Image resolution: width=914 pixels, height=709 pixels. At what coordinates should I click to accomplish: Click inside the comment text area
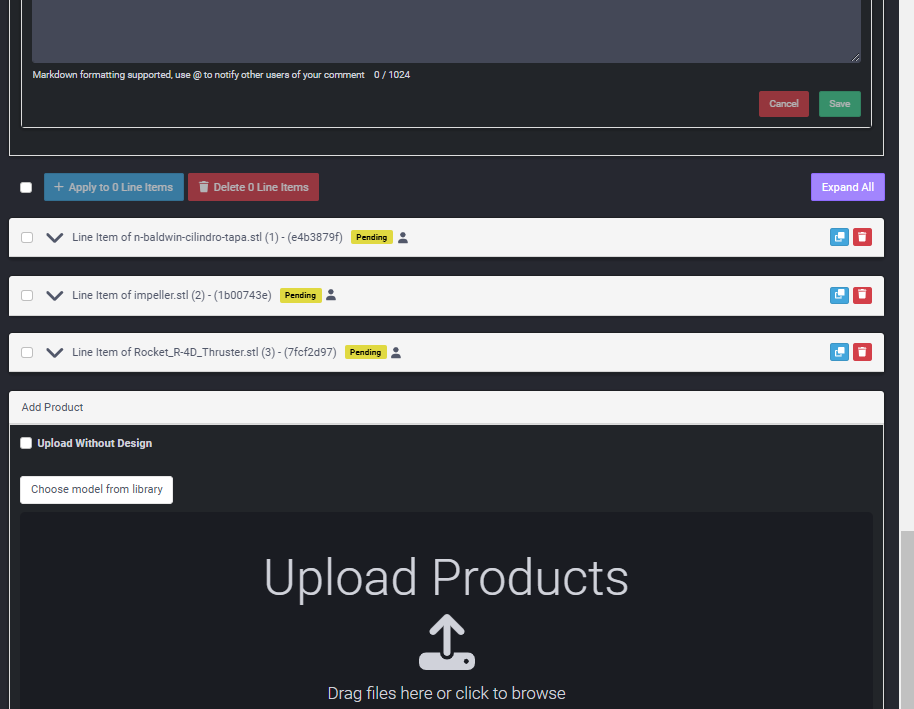(446, 30)
